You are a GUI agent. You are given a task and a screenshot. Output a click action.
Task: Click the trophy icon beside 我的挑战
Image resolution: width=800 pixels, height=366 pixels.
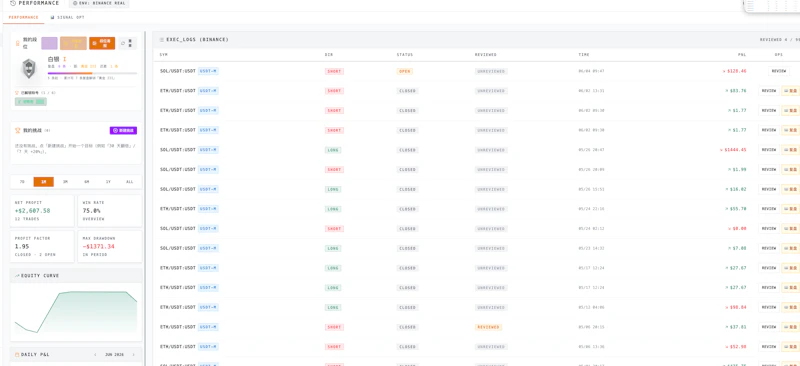(x=18, y=130)
